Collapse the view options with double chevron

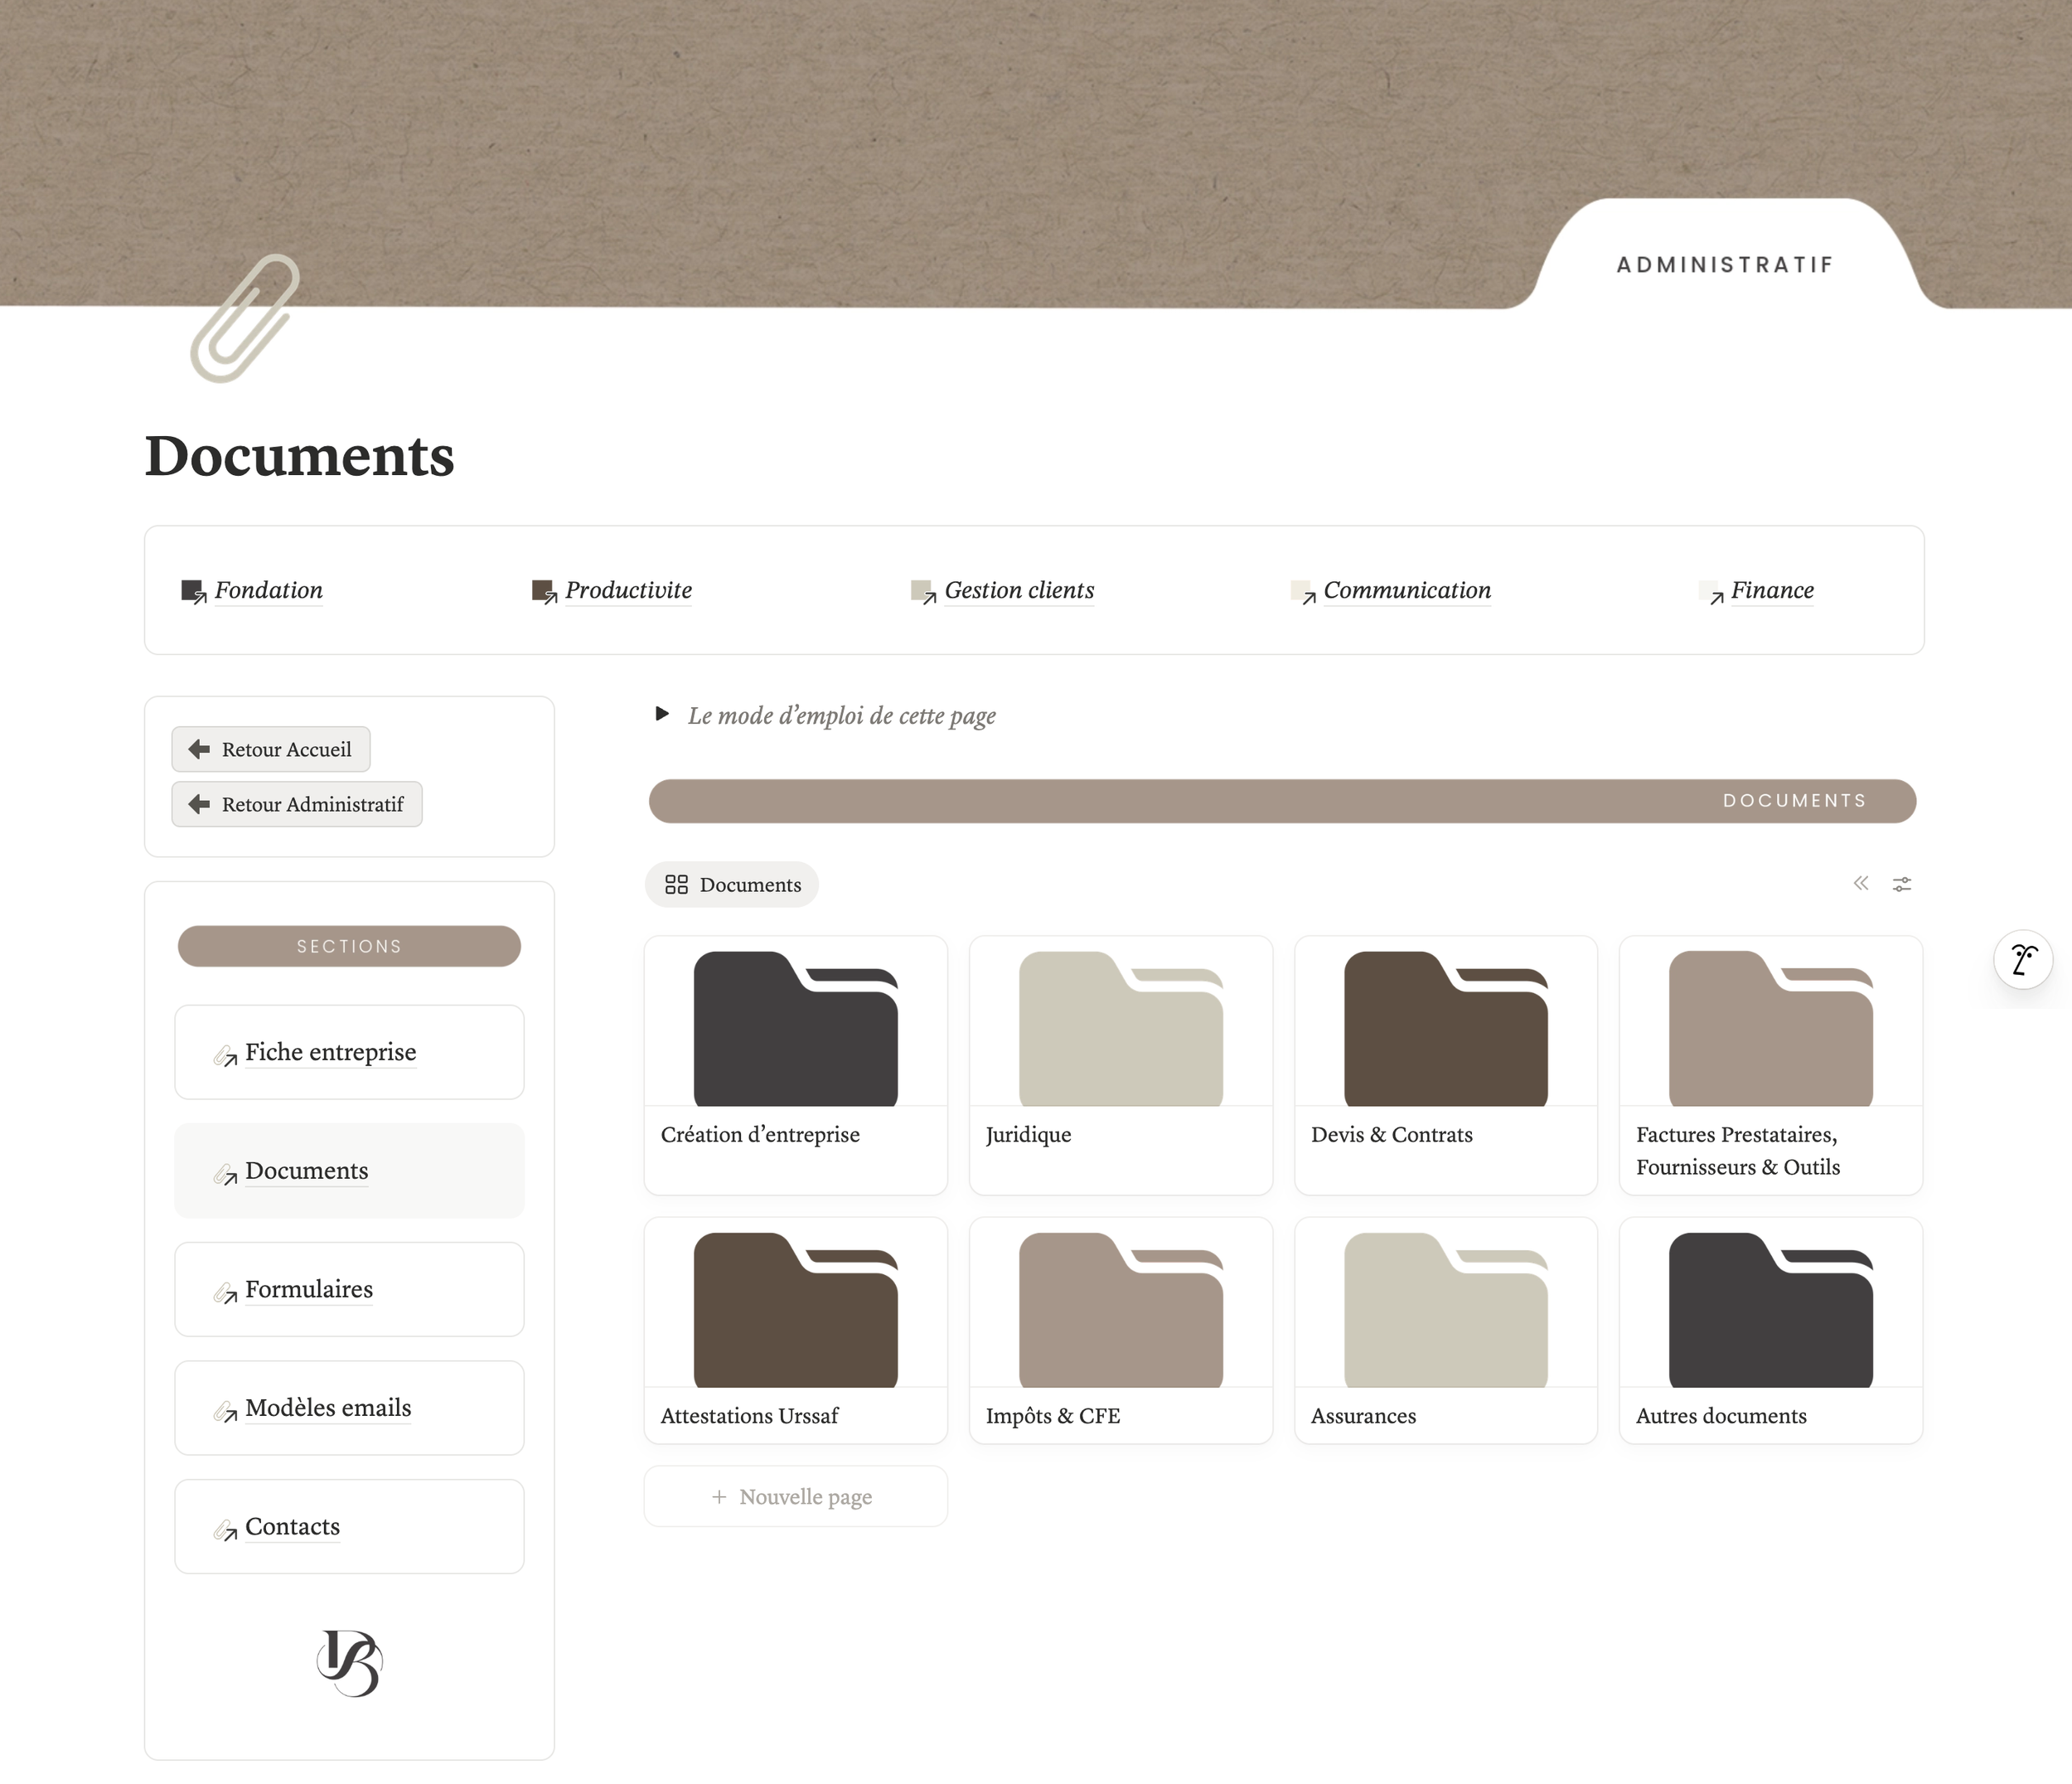[1861, 883]
